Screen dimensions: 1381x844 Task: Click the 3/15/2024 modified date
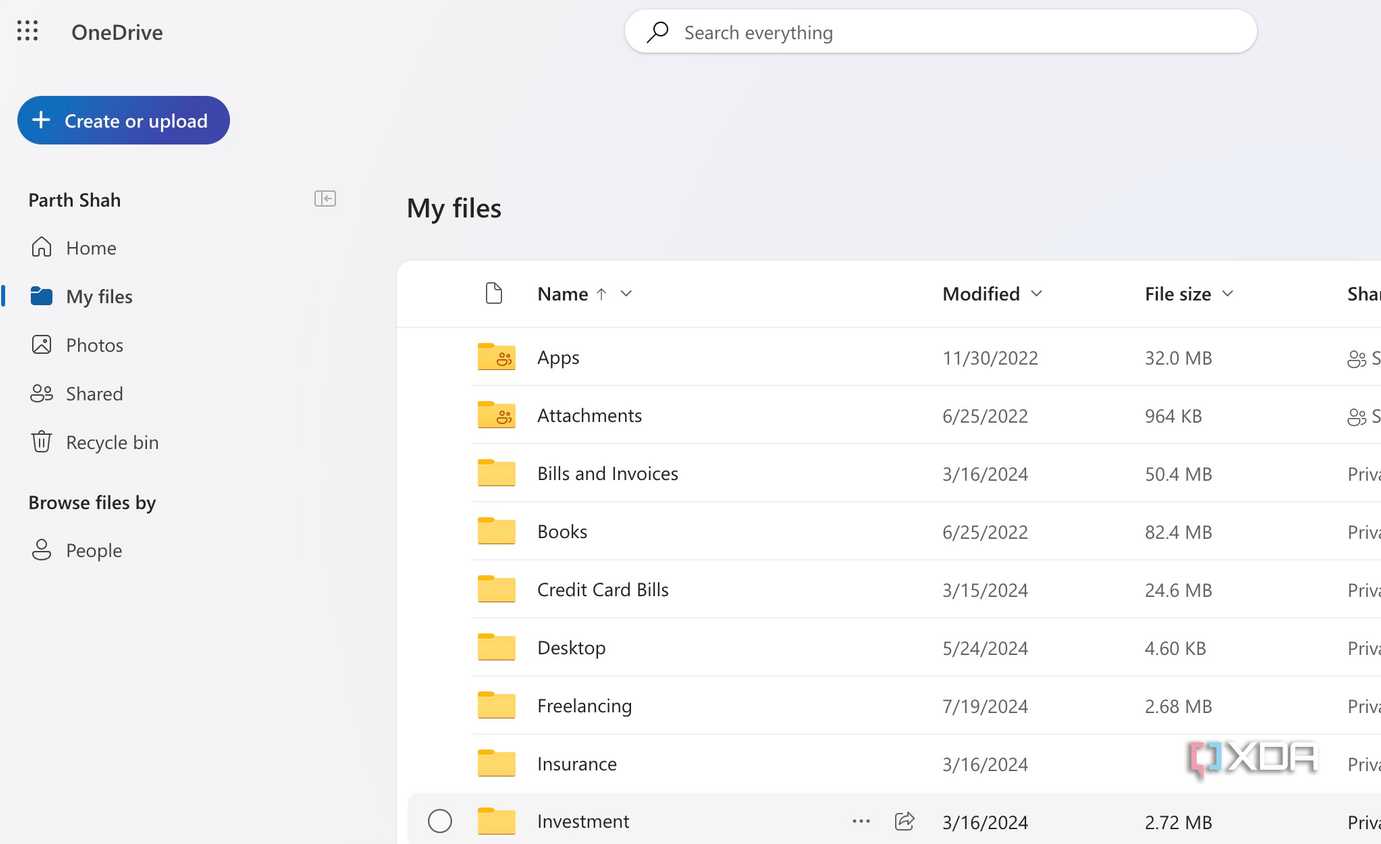coord(985,589)
